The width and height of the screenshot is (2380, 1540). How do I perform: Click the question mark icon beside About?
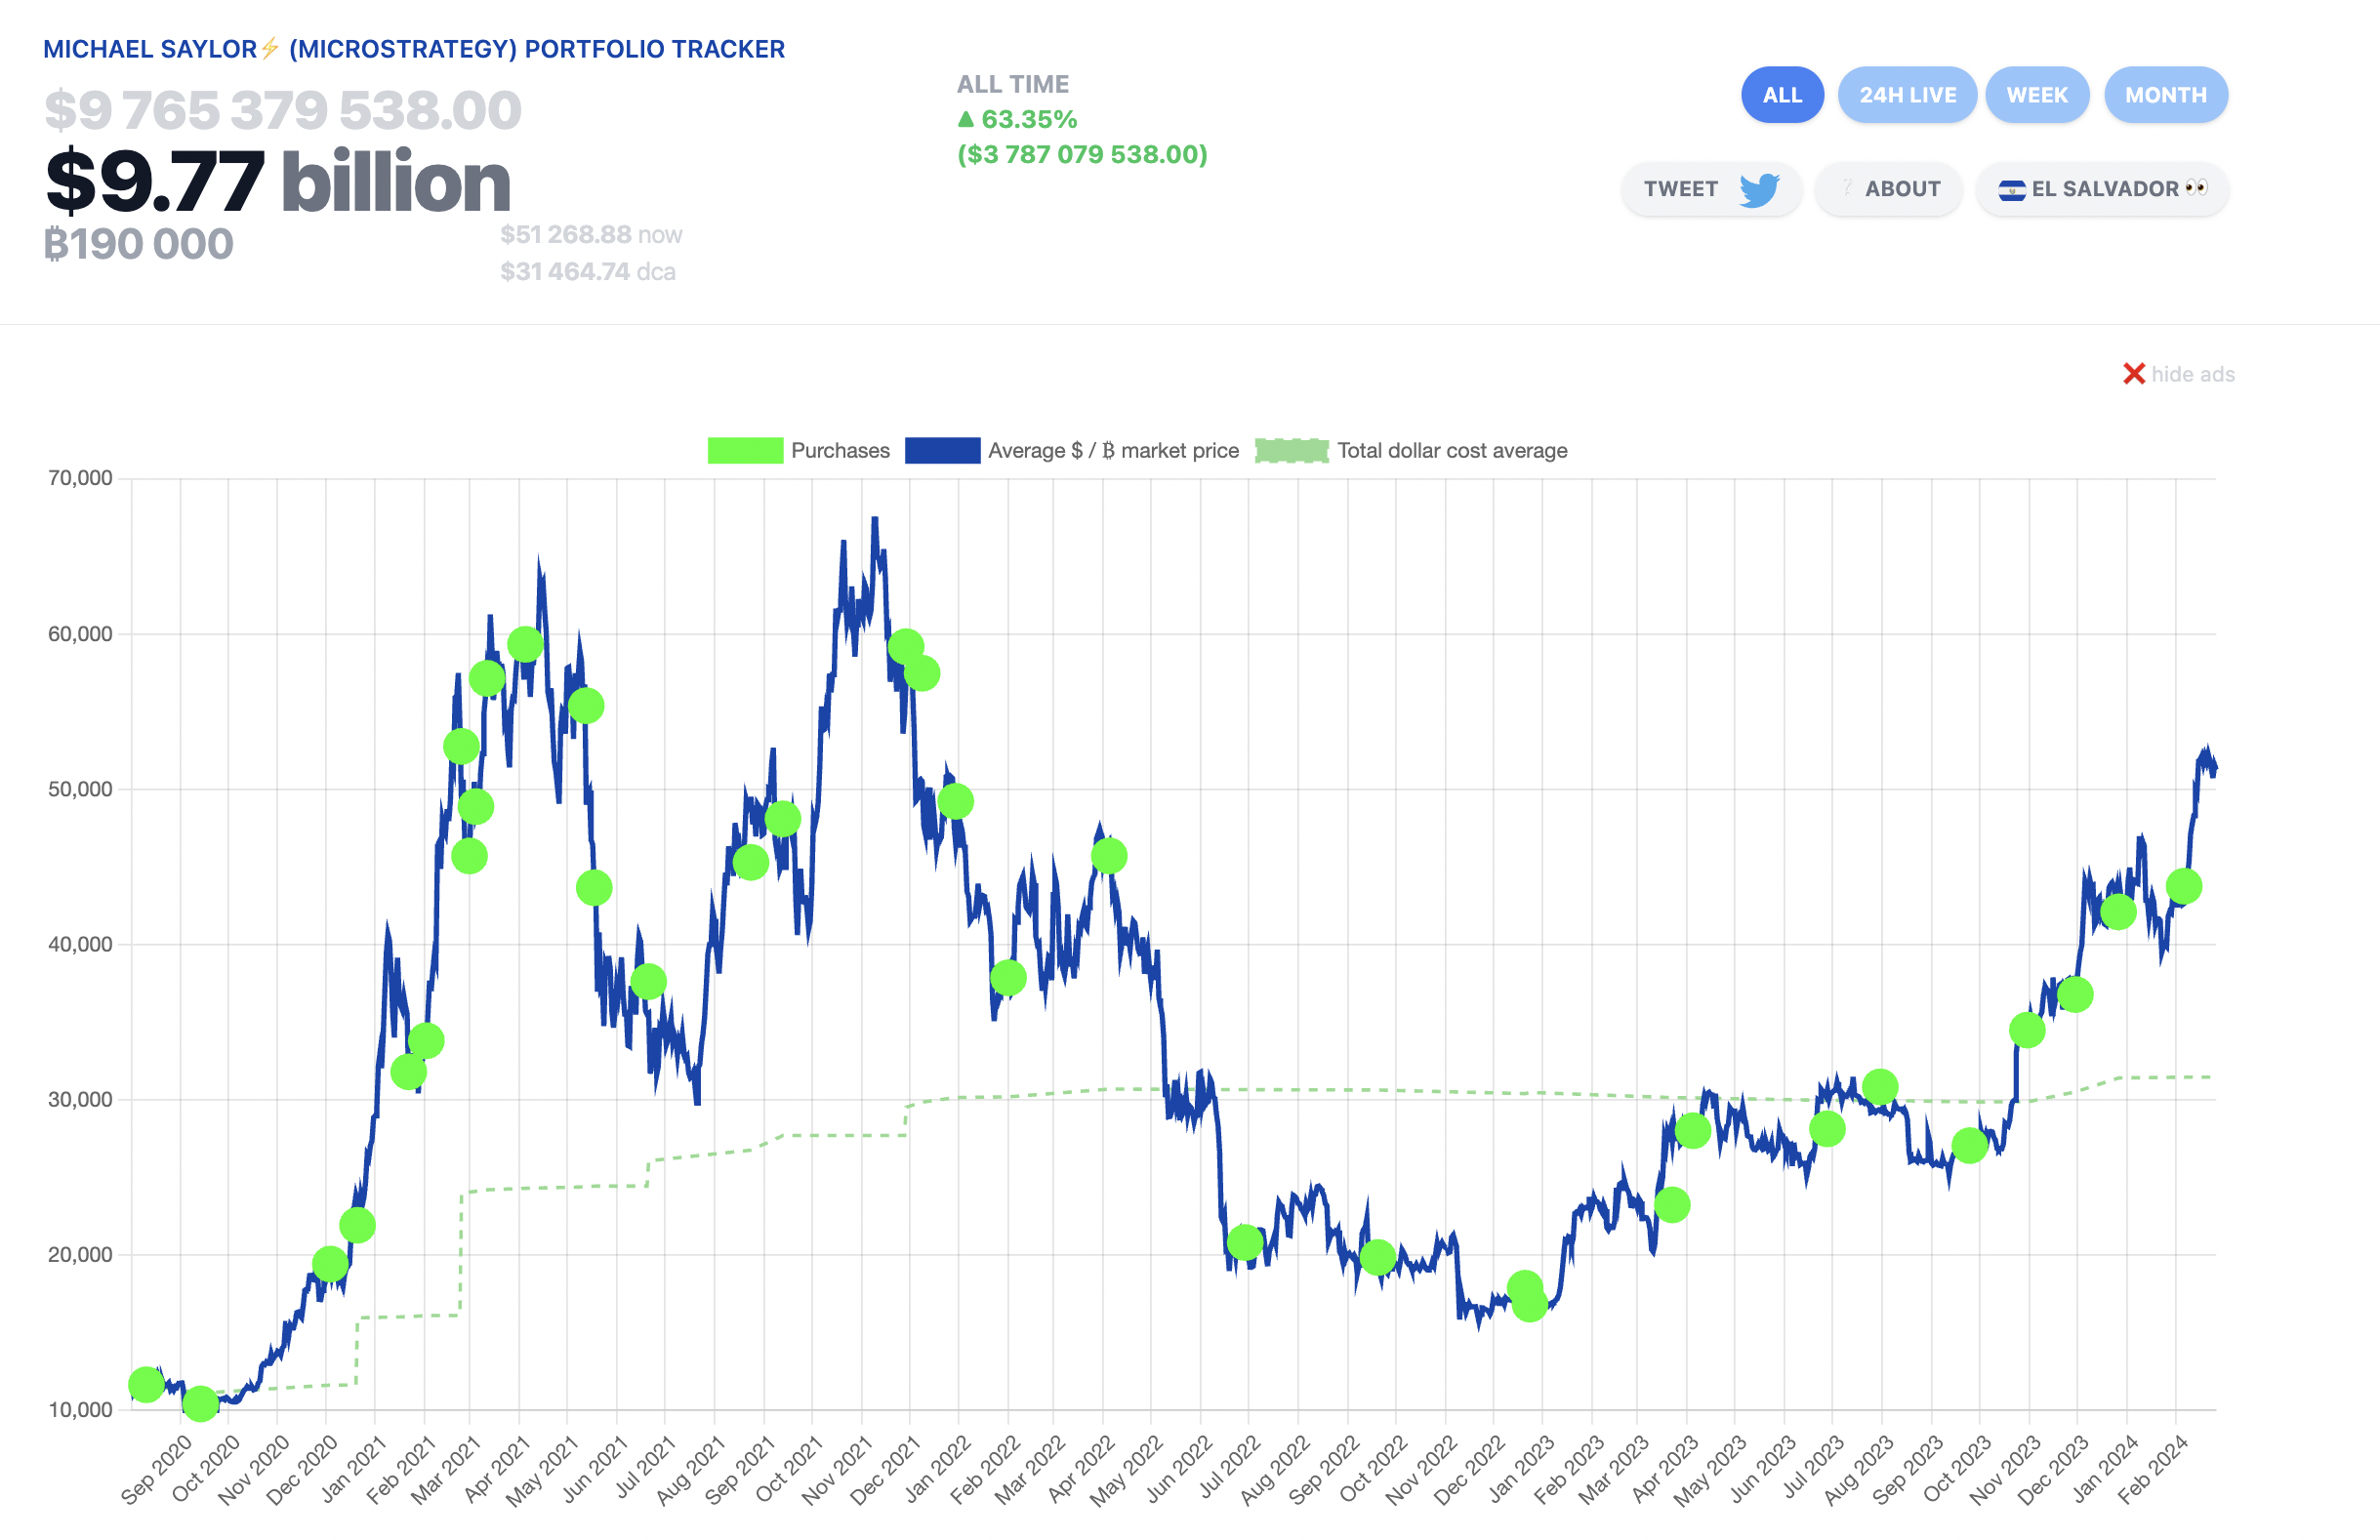coord(1847,188)
